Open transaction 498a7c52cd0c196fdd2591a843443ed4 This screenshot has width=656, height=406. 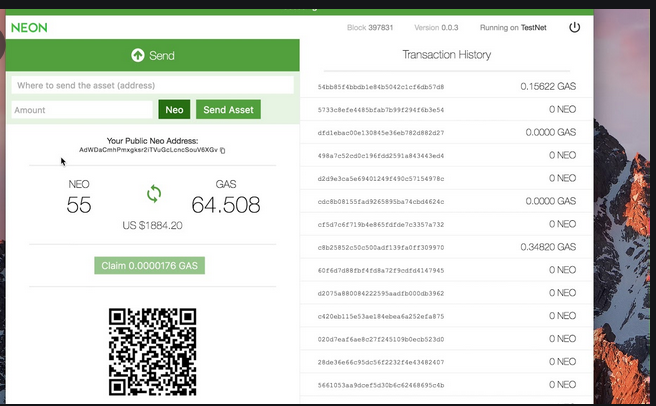point(381,156)
